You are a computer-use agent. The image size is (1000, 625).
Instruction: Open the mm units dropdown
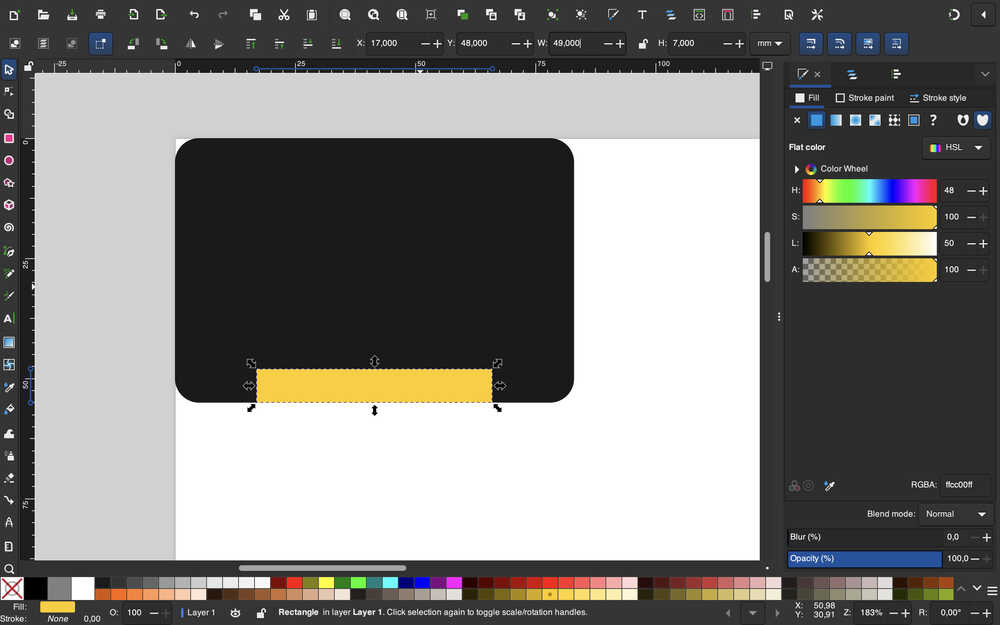[770, 43]
